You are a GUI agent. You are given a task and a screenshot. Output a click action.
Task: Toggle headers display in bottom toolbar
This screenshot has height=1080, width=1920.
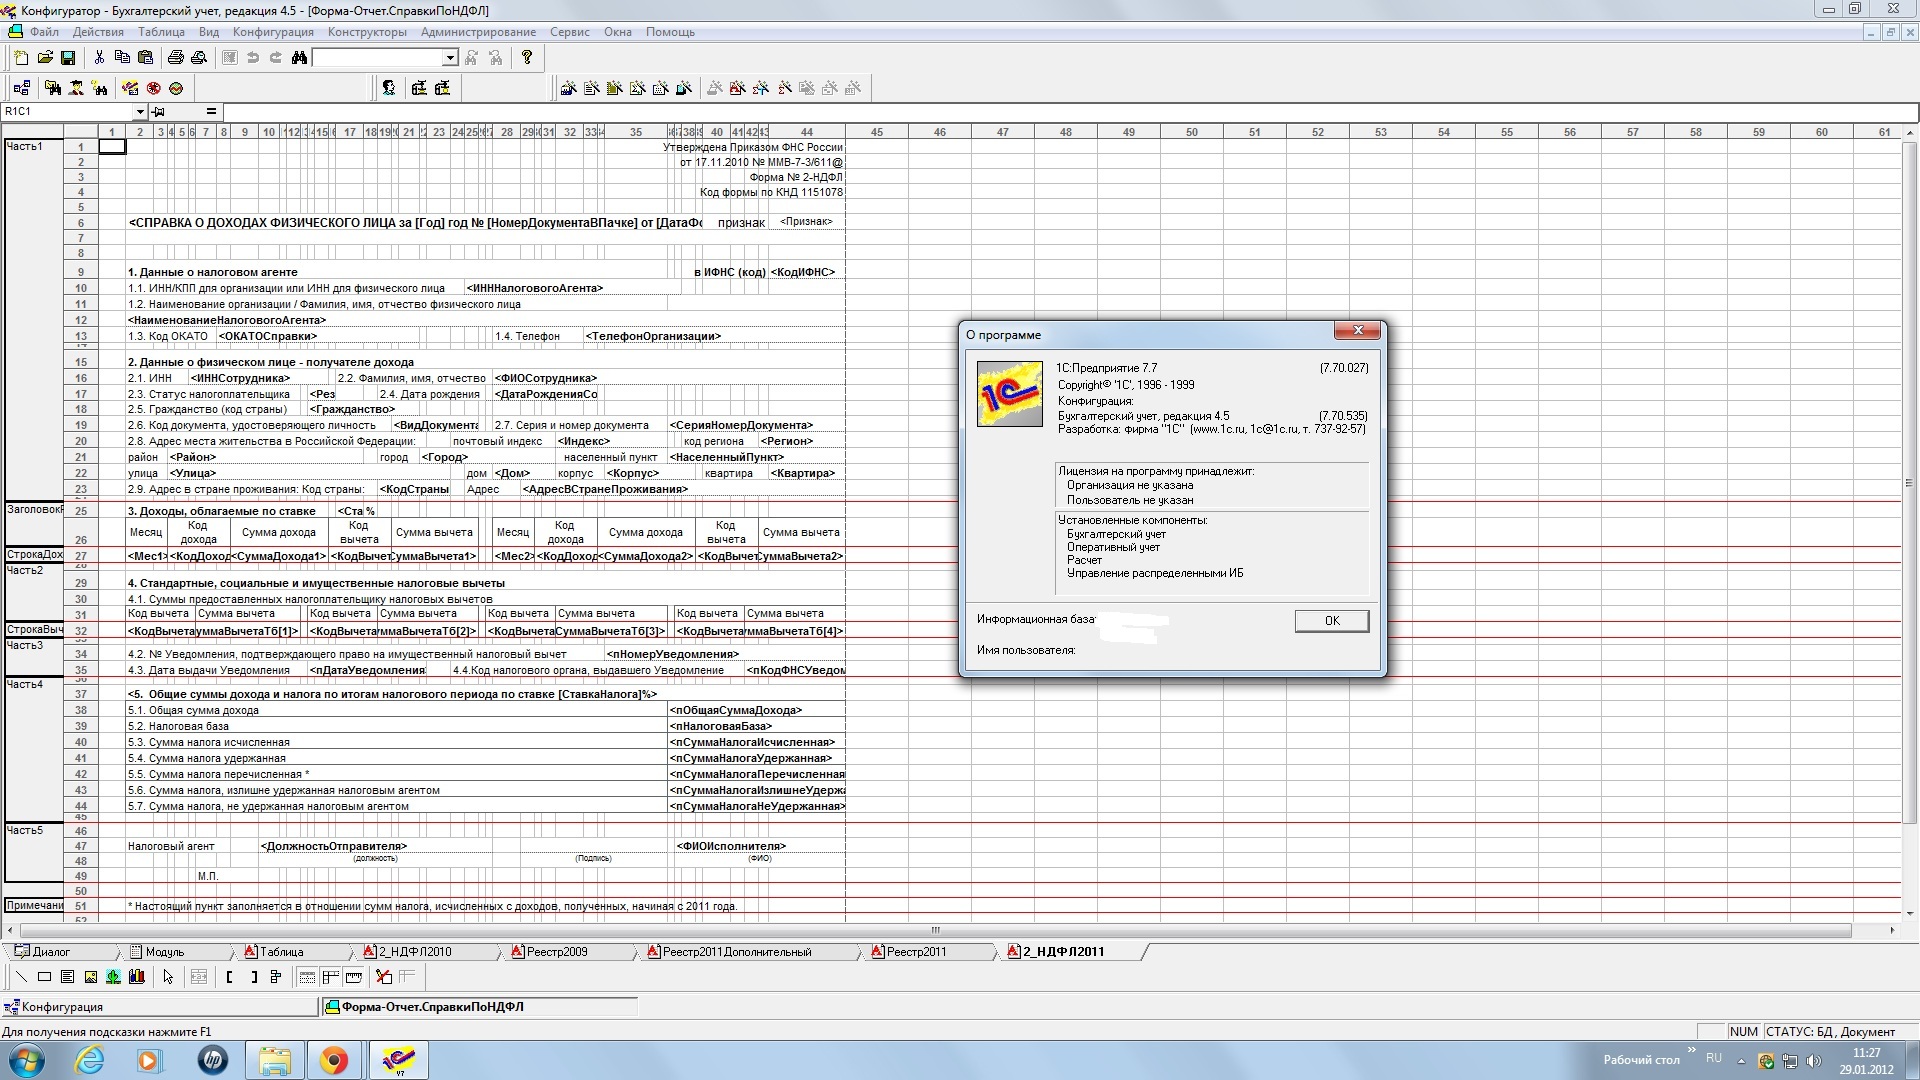[330, 977]
